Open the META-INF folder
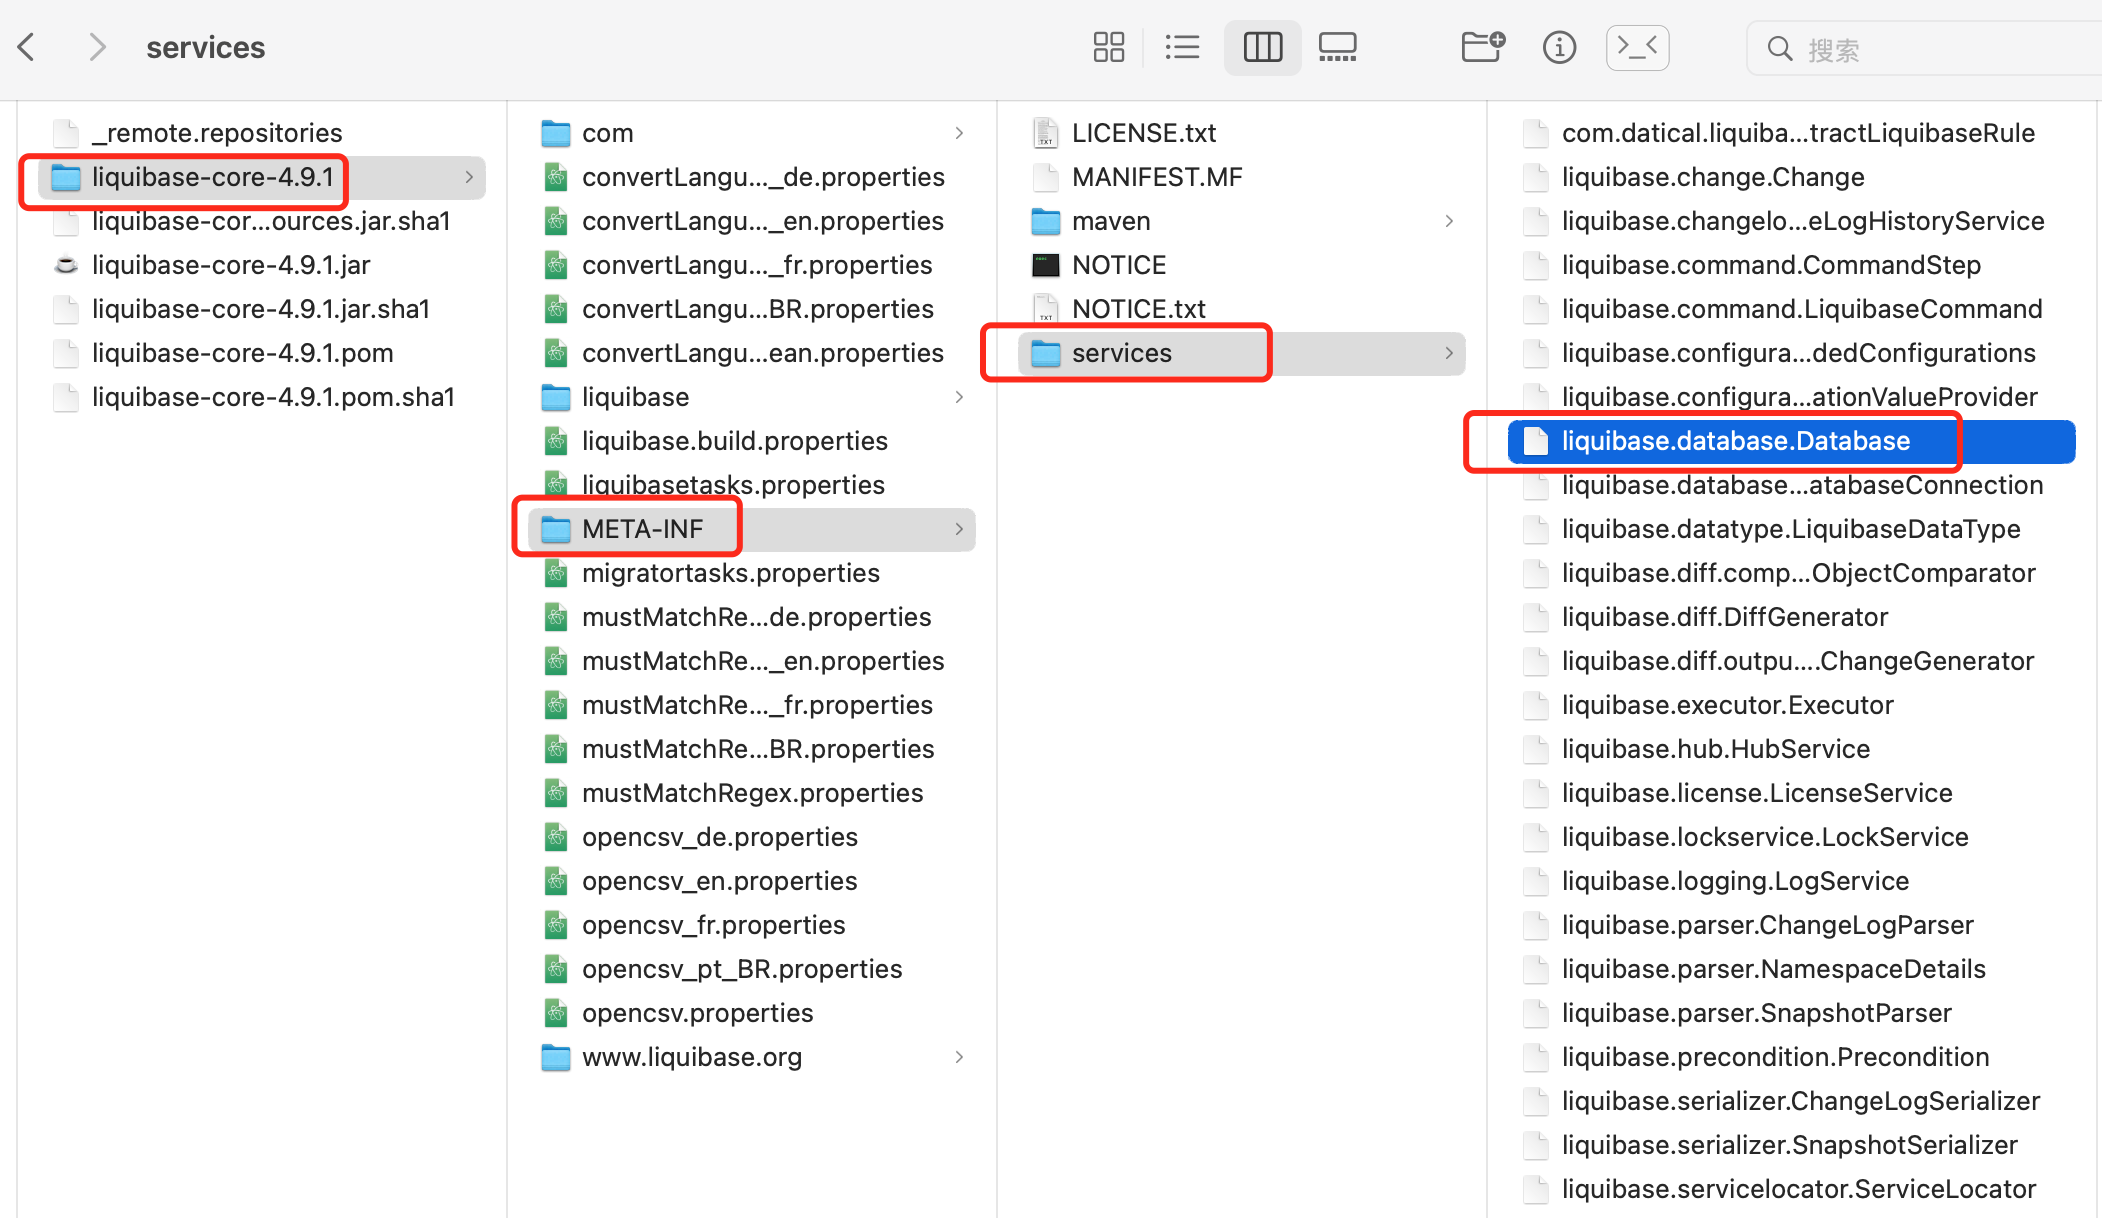 641,528
